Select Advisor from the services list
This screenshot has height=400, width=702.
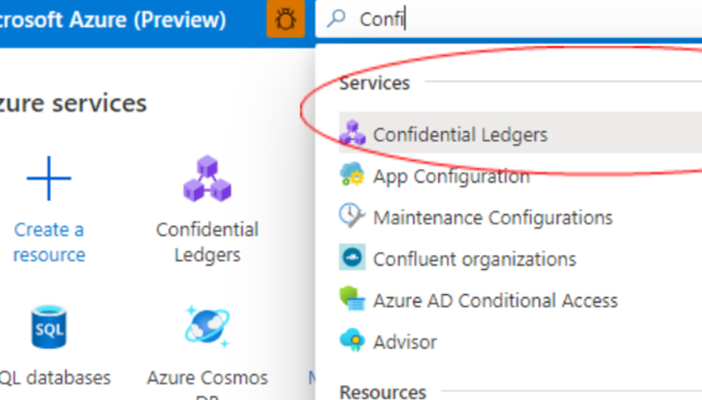pyautogui.click(x=520, y=340)
